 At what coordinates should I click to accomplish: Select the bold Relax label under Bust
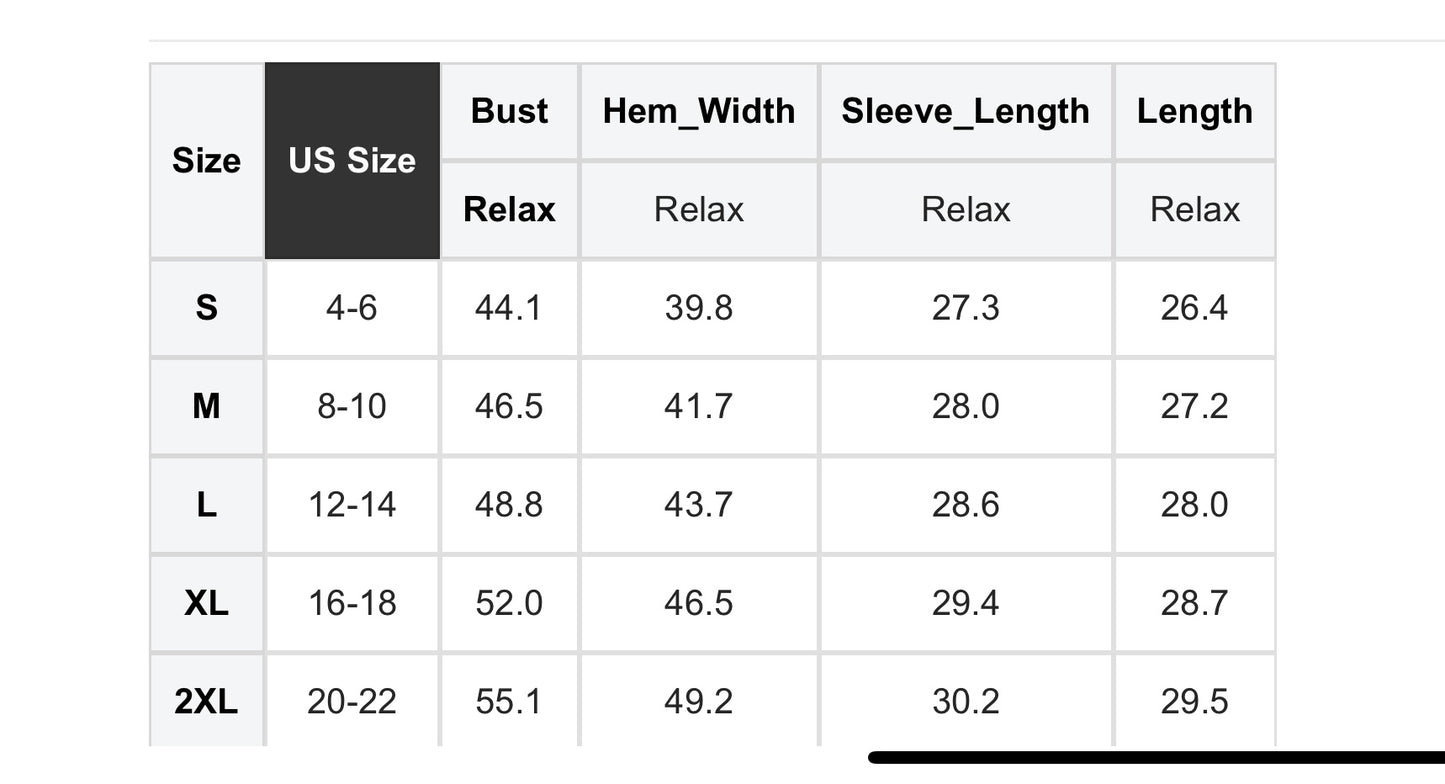click(x=509, y=210)
